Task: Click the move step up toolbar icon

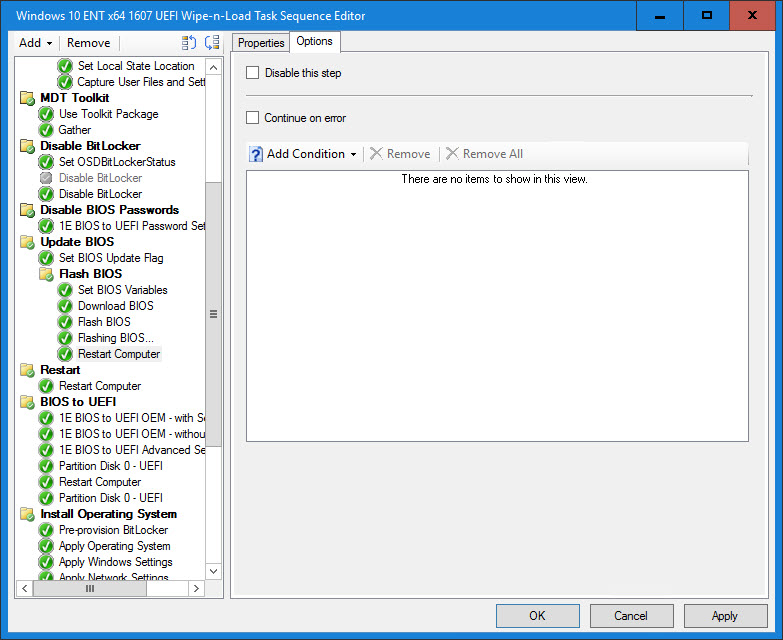Action: pos(189,43)
